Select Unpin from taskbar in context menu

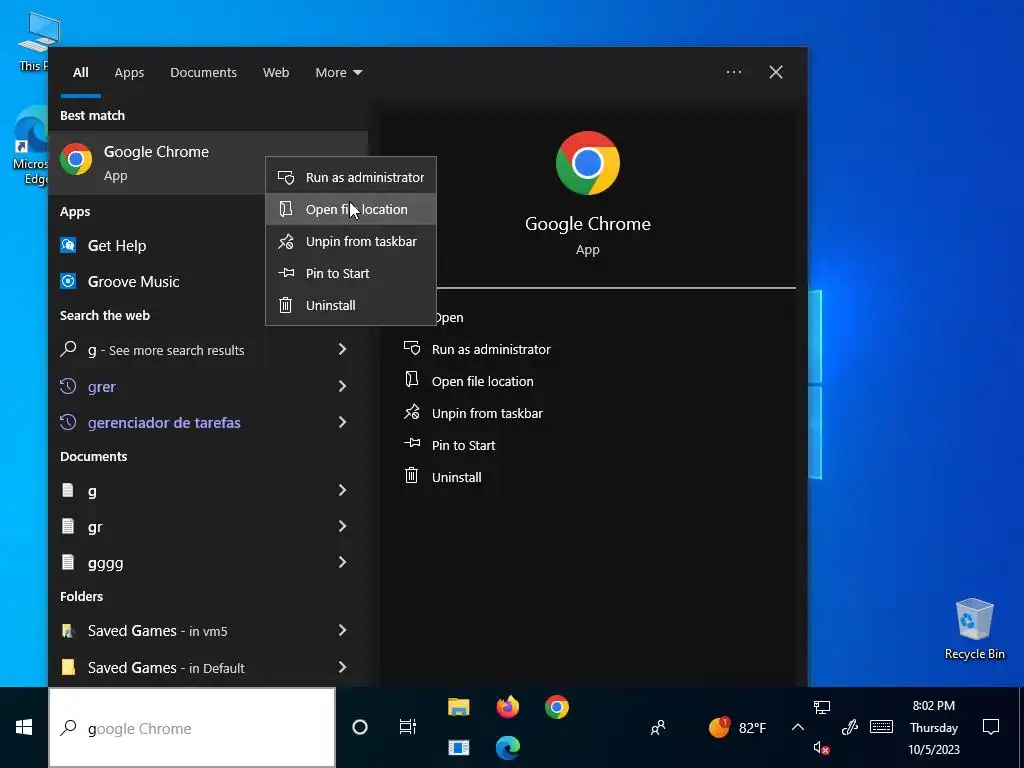click(x=351, y=241)
